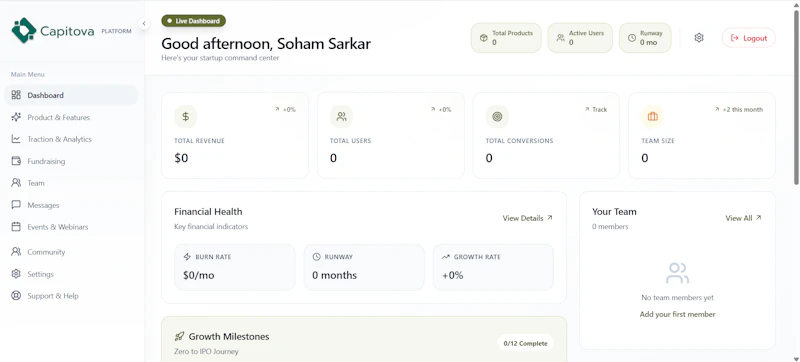The width and height of the screenshot is (800, 362).
Task: Click +2 this month on Team Size
Action: point(738,110)
